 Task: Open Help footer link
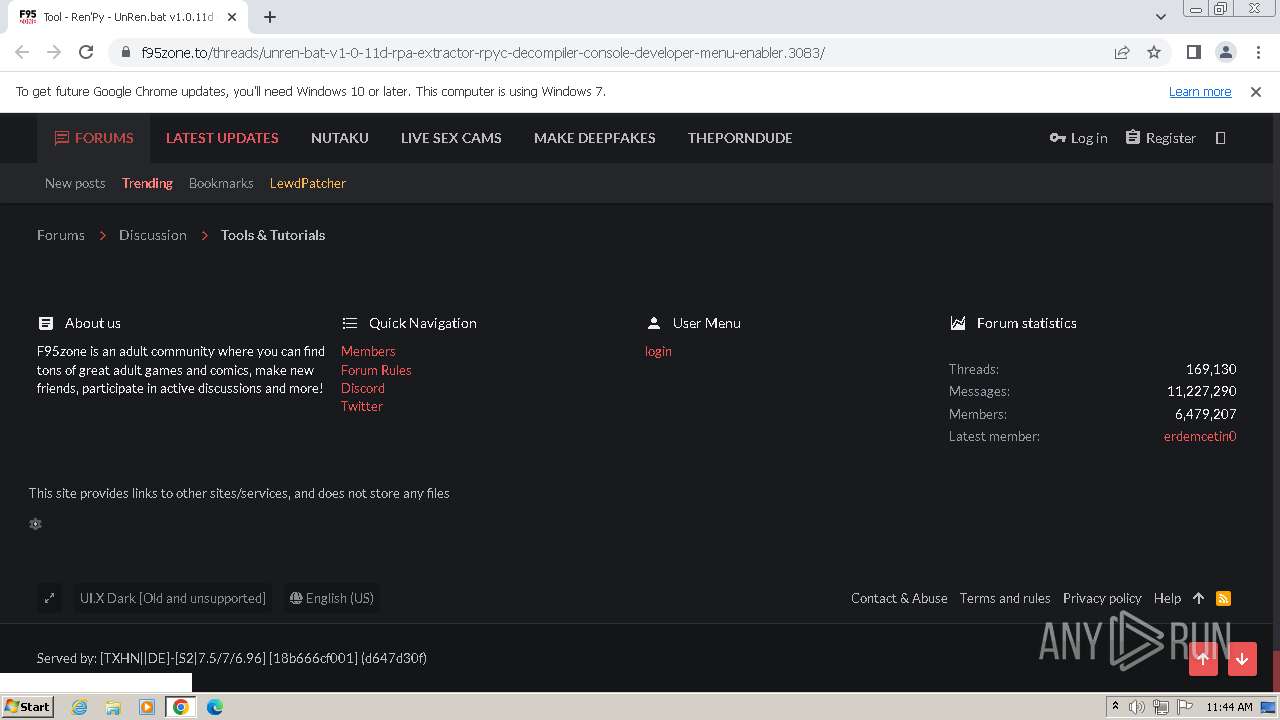point(1167,598)
